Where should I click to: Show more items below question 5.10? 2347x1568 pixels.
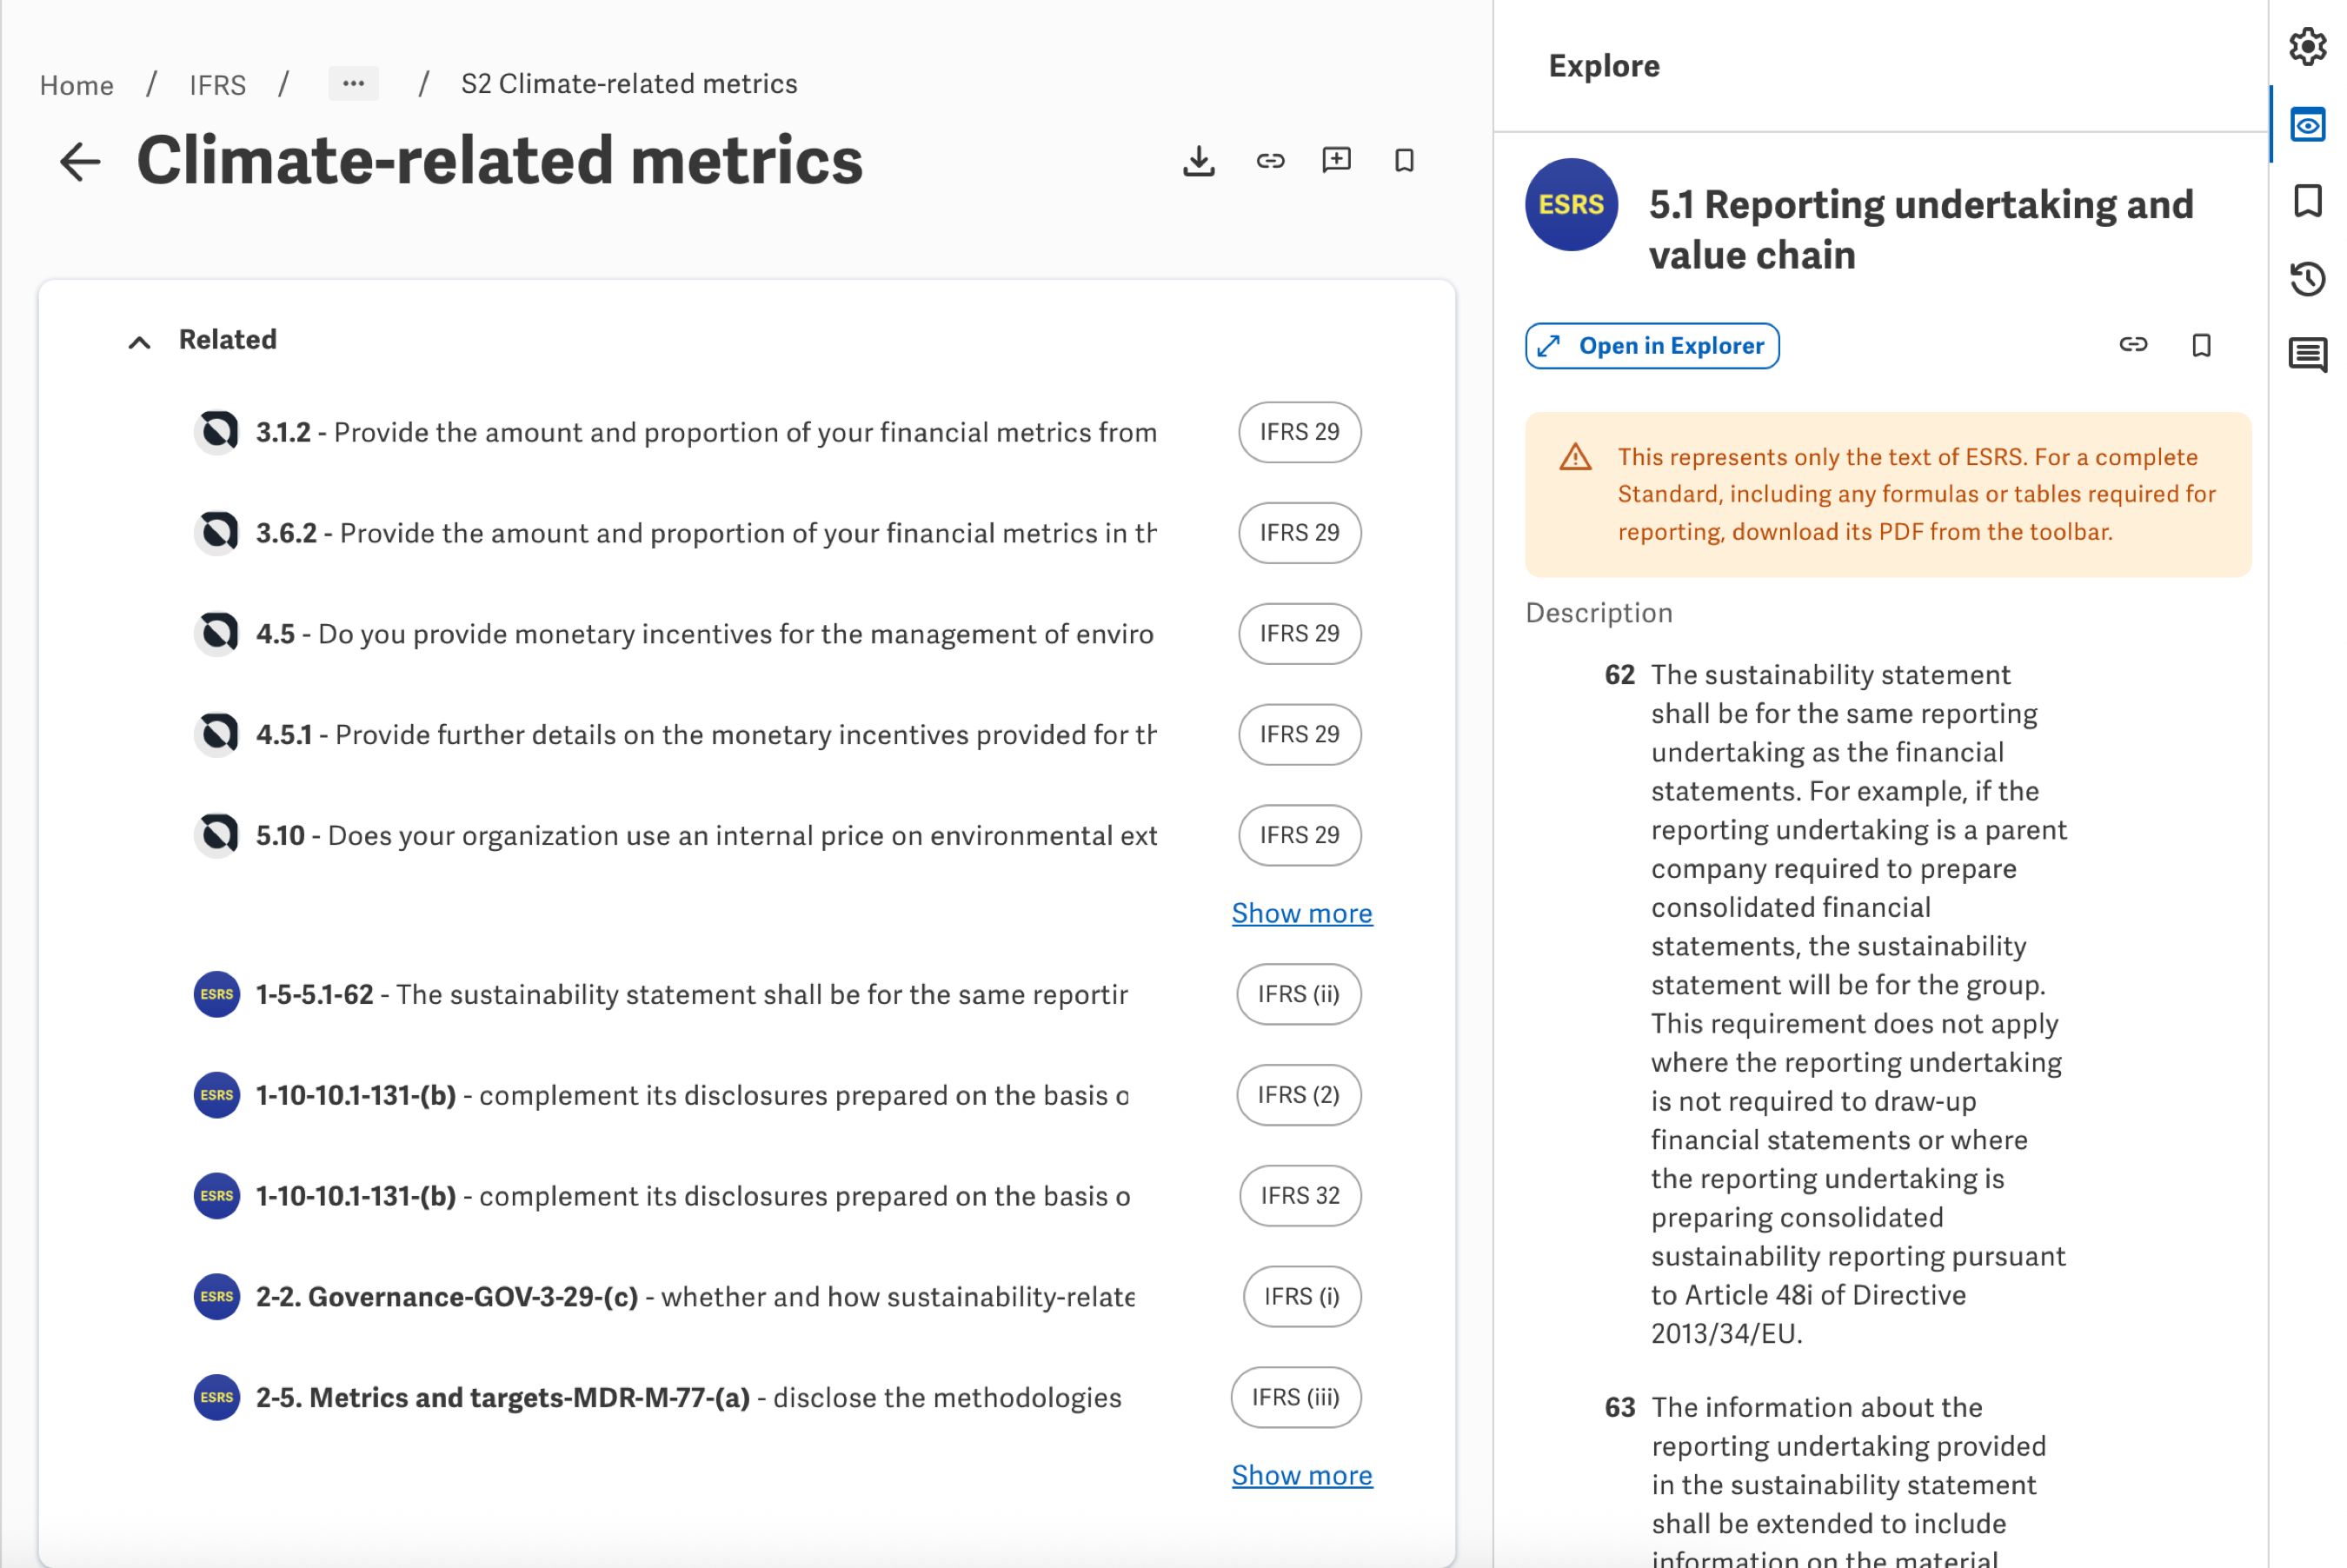(x=1302, y=913)
